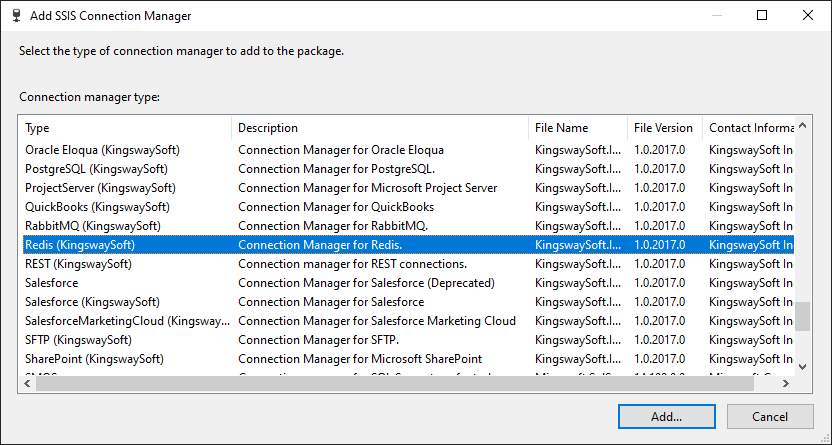Choose the ProjectServer (KingswaySoft) entry

coord(409,188)
